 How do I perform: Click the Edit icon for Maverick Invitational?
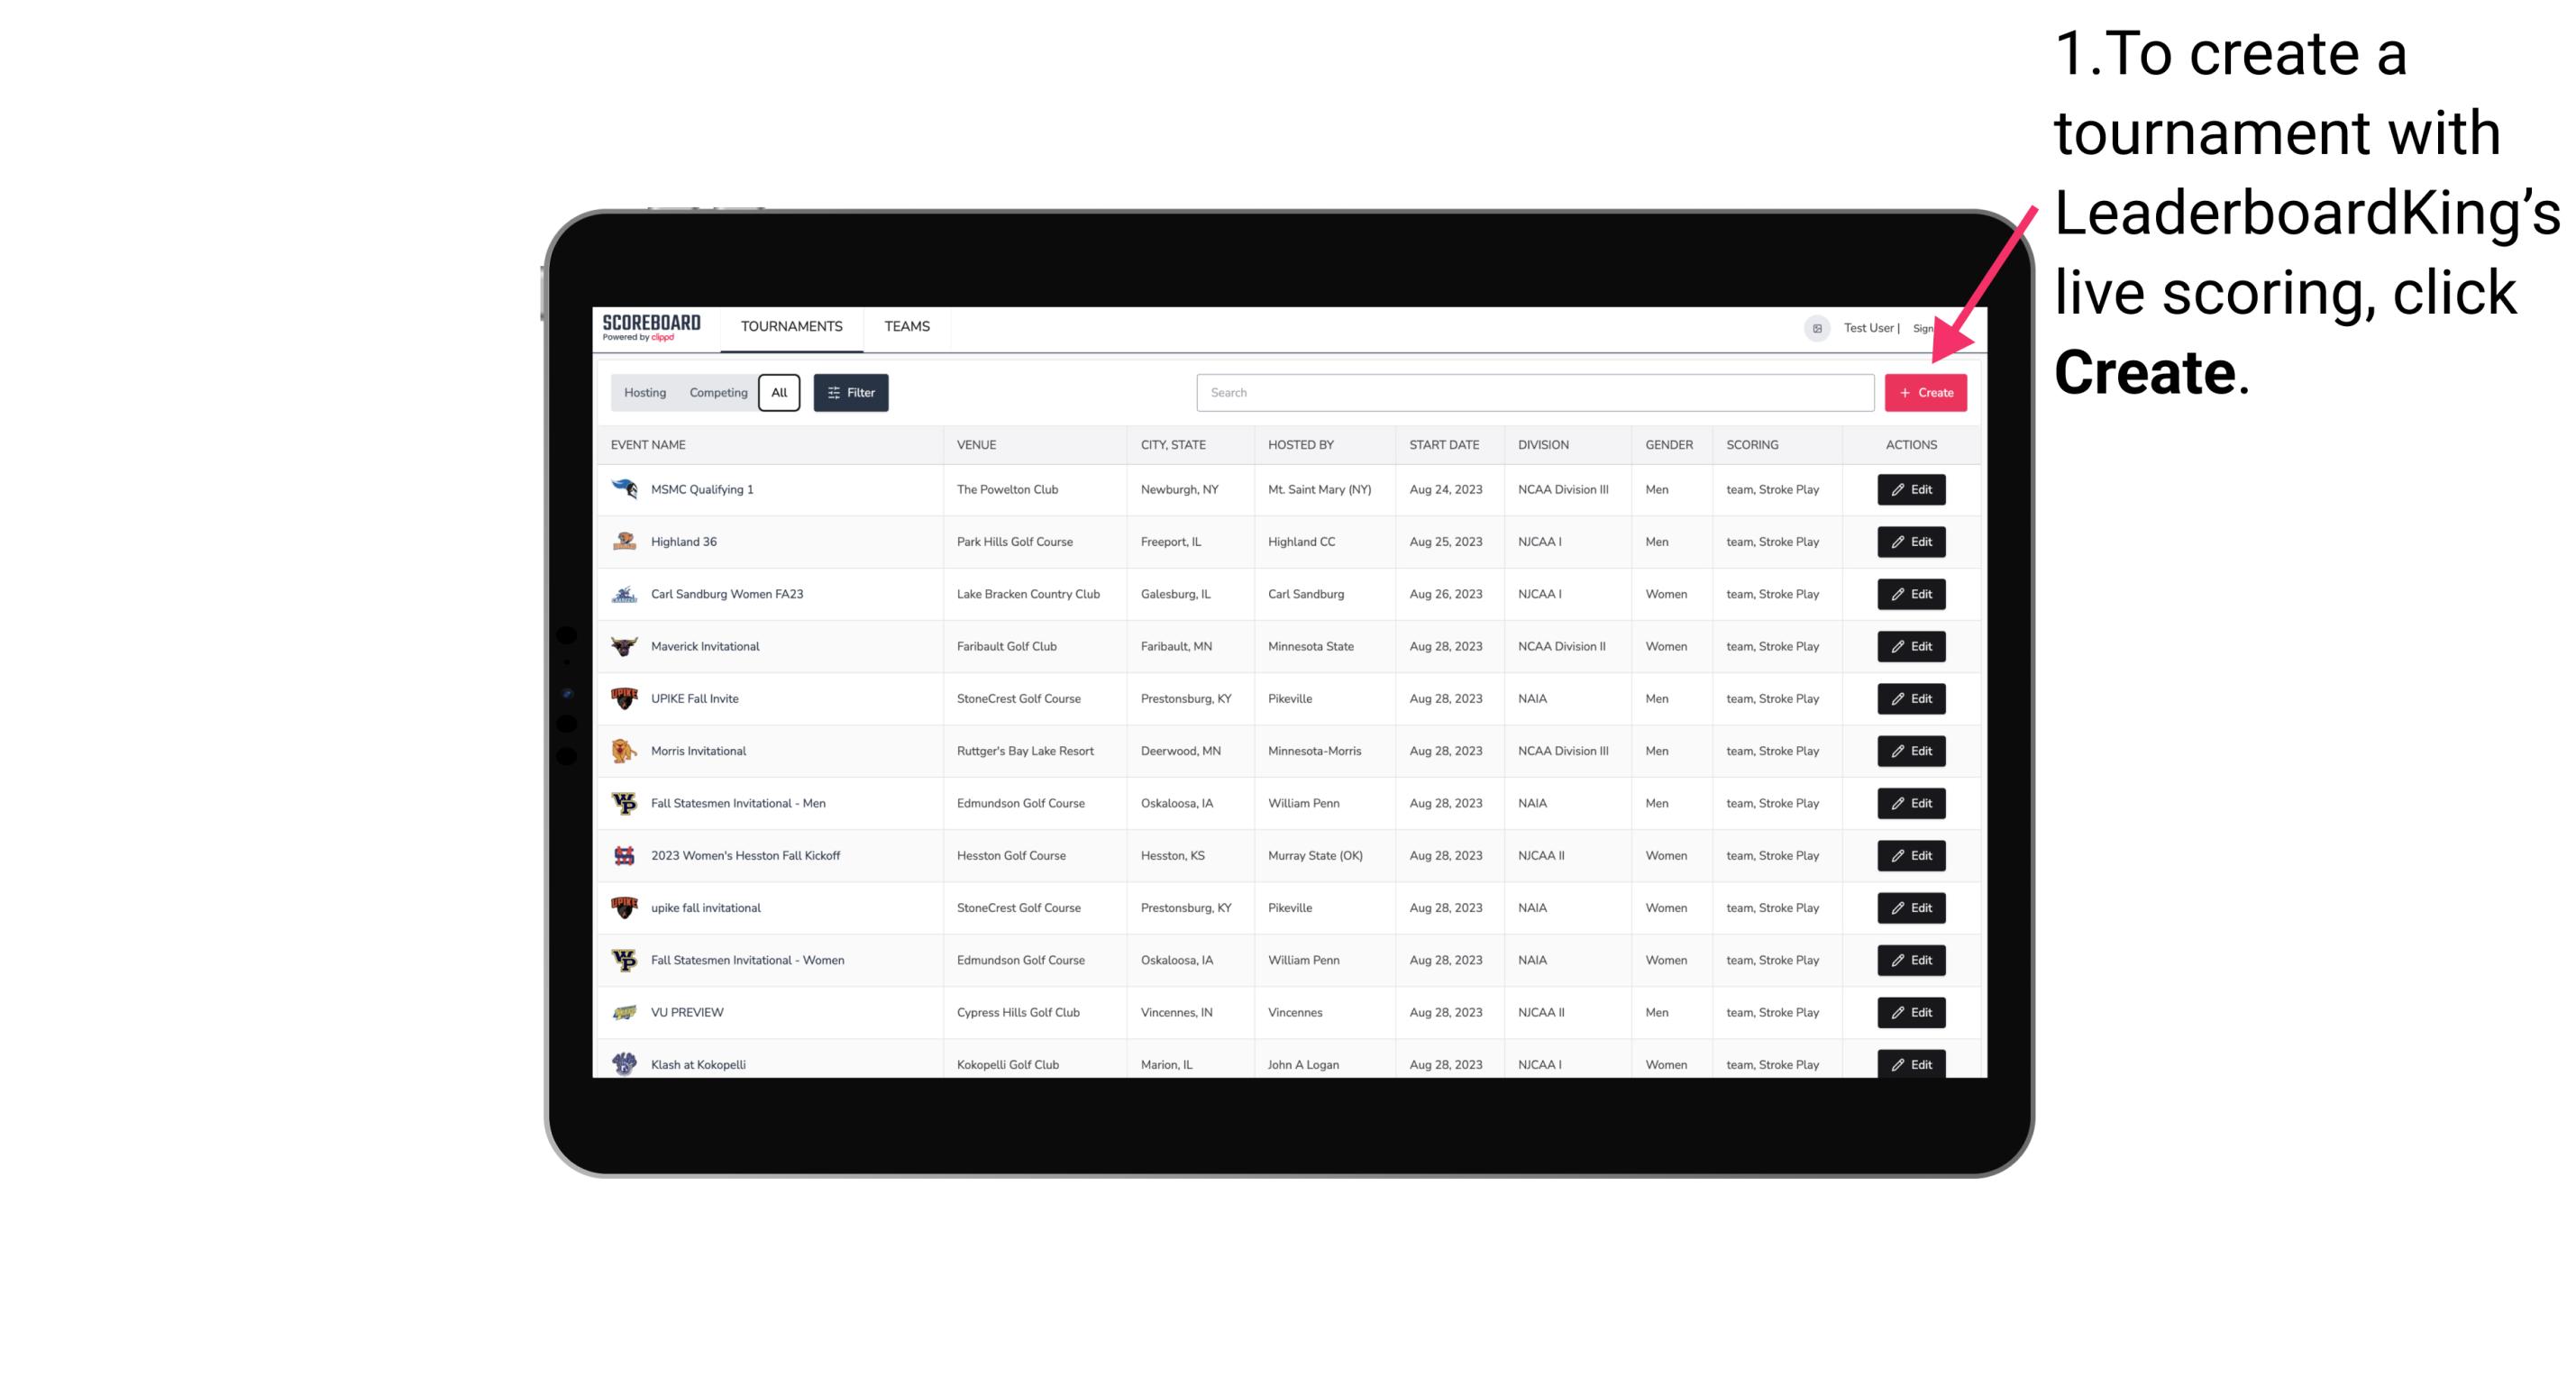[1910, 645]
